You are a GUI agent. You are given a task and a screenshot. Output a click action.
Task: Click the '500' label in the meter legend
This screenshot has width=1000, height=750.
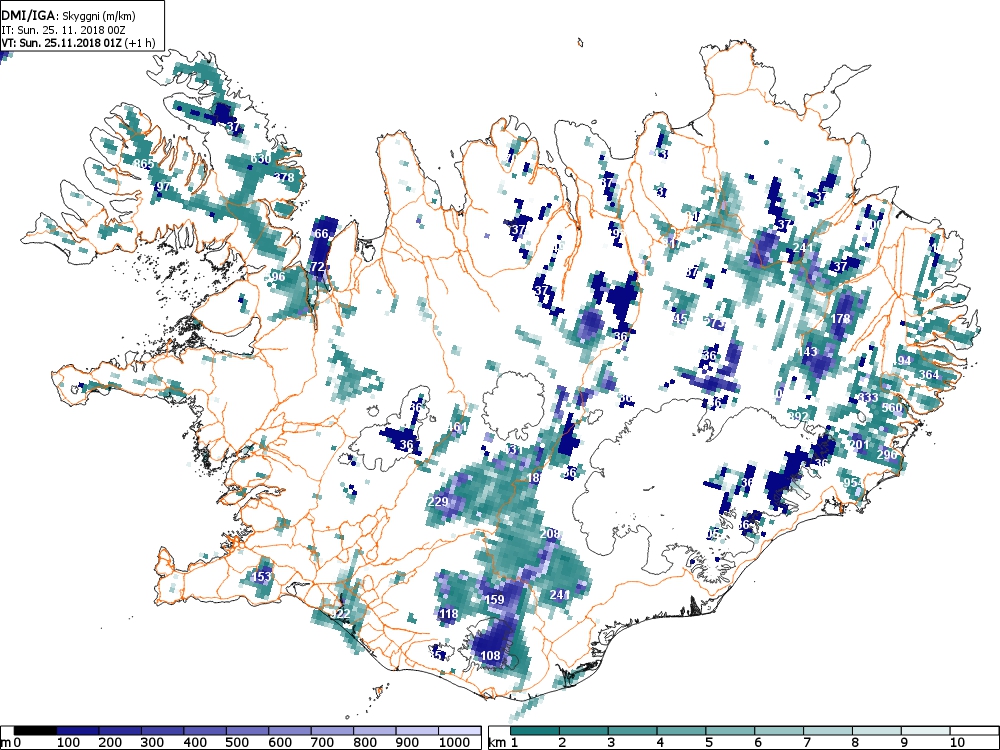237,742
